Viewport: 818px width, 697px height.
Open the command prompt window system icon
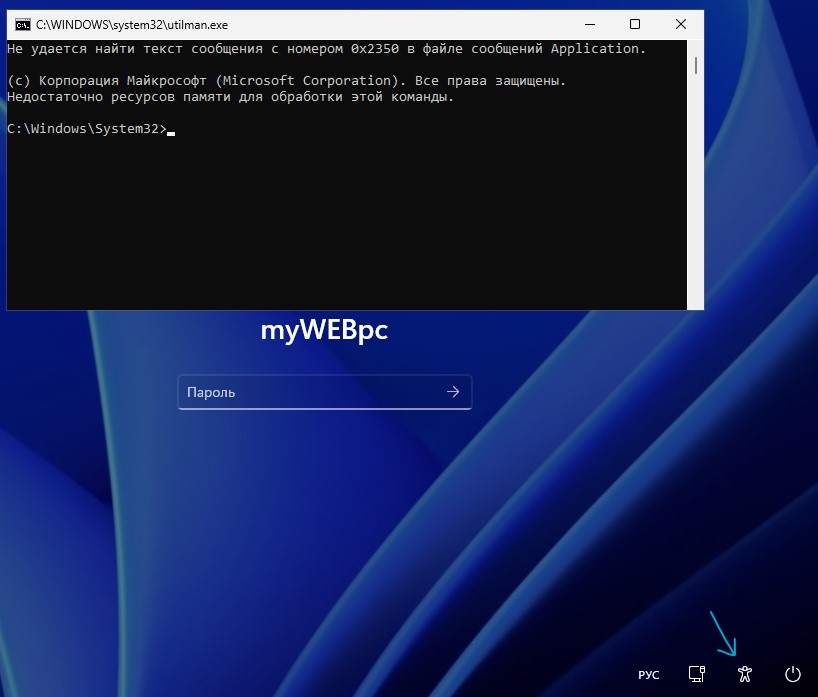point(22,25)
